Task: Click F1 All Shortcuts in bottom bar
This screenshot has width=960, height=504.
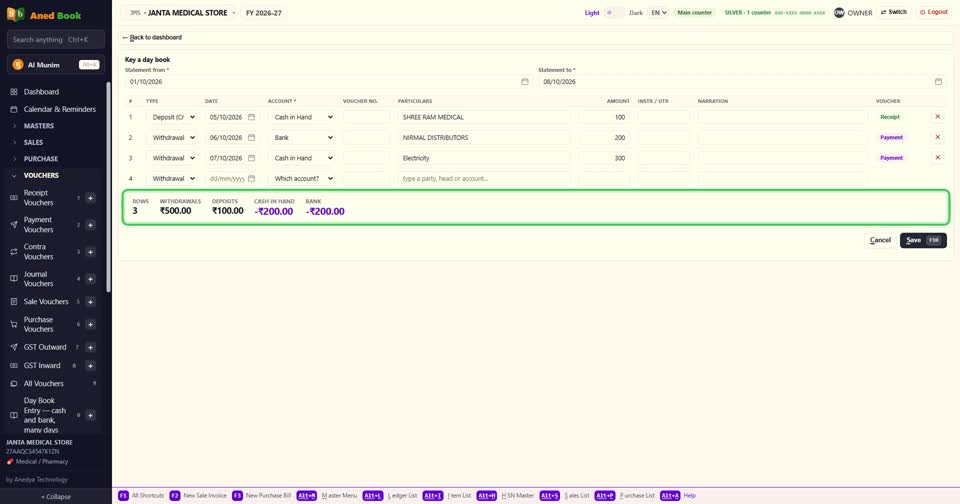Action: (141, 495)
